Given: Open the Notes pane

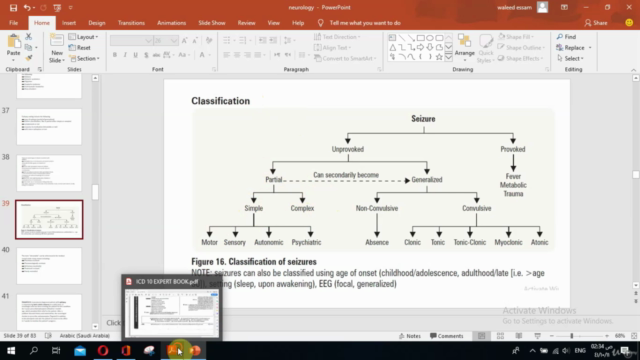Looking at the screenshot, I should [x=410, y=336].
